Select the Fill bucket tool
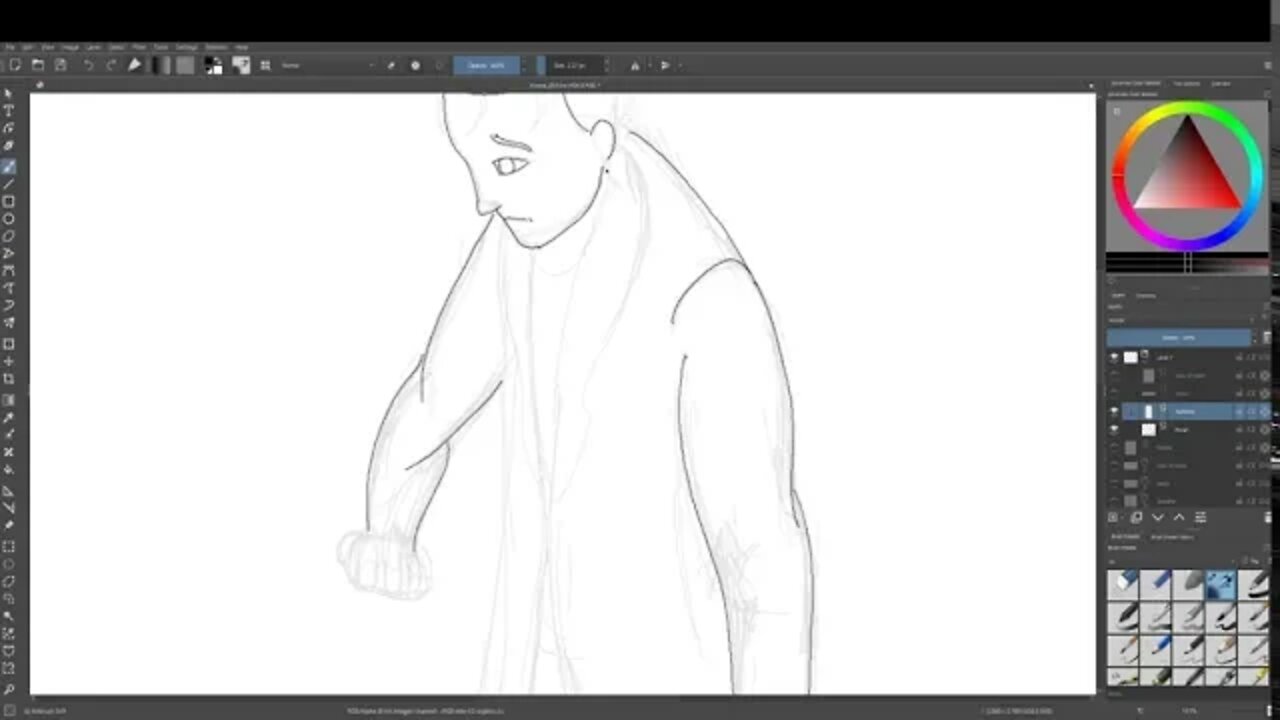This screenshot has width=1280, height=720. click(9, 470)
